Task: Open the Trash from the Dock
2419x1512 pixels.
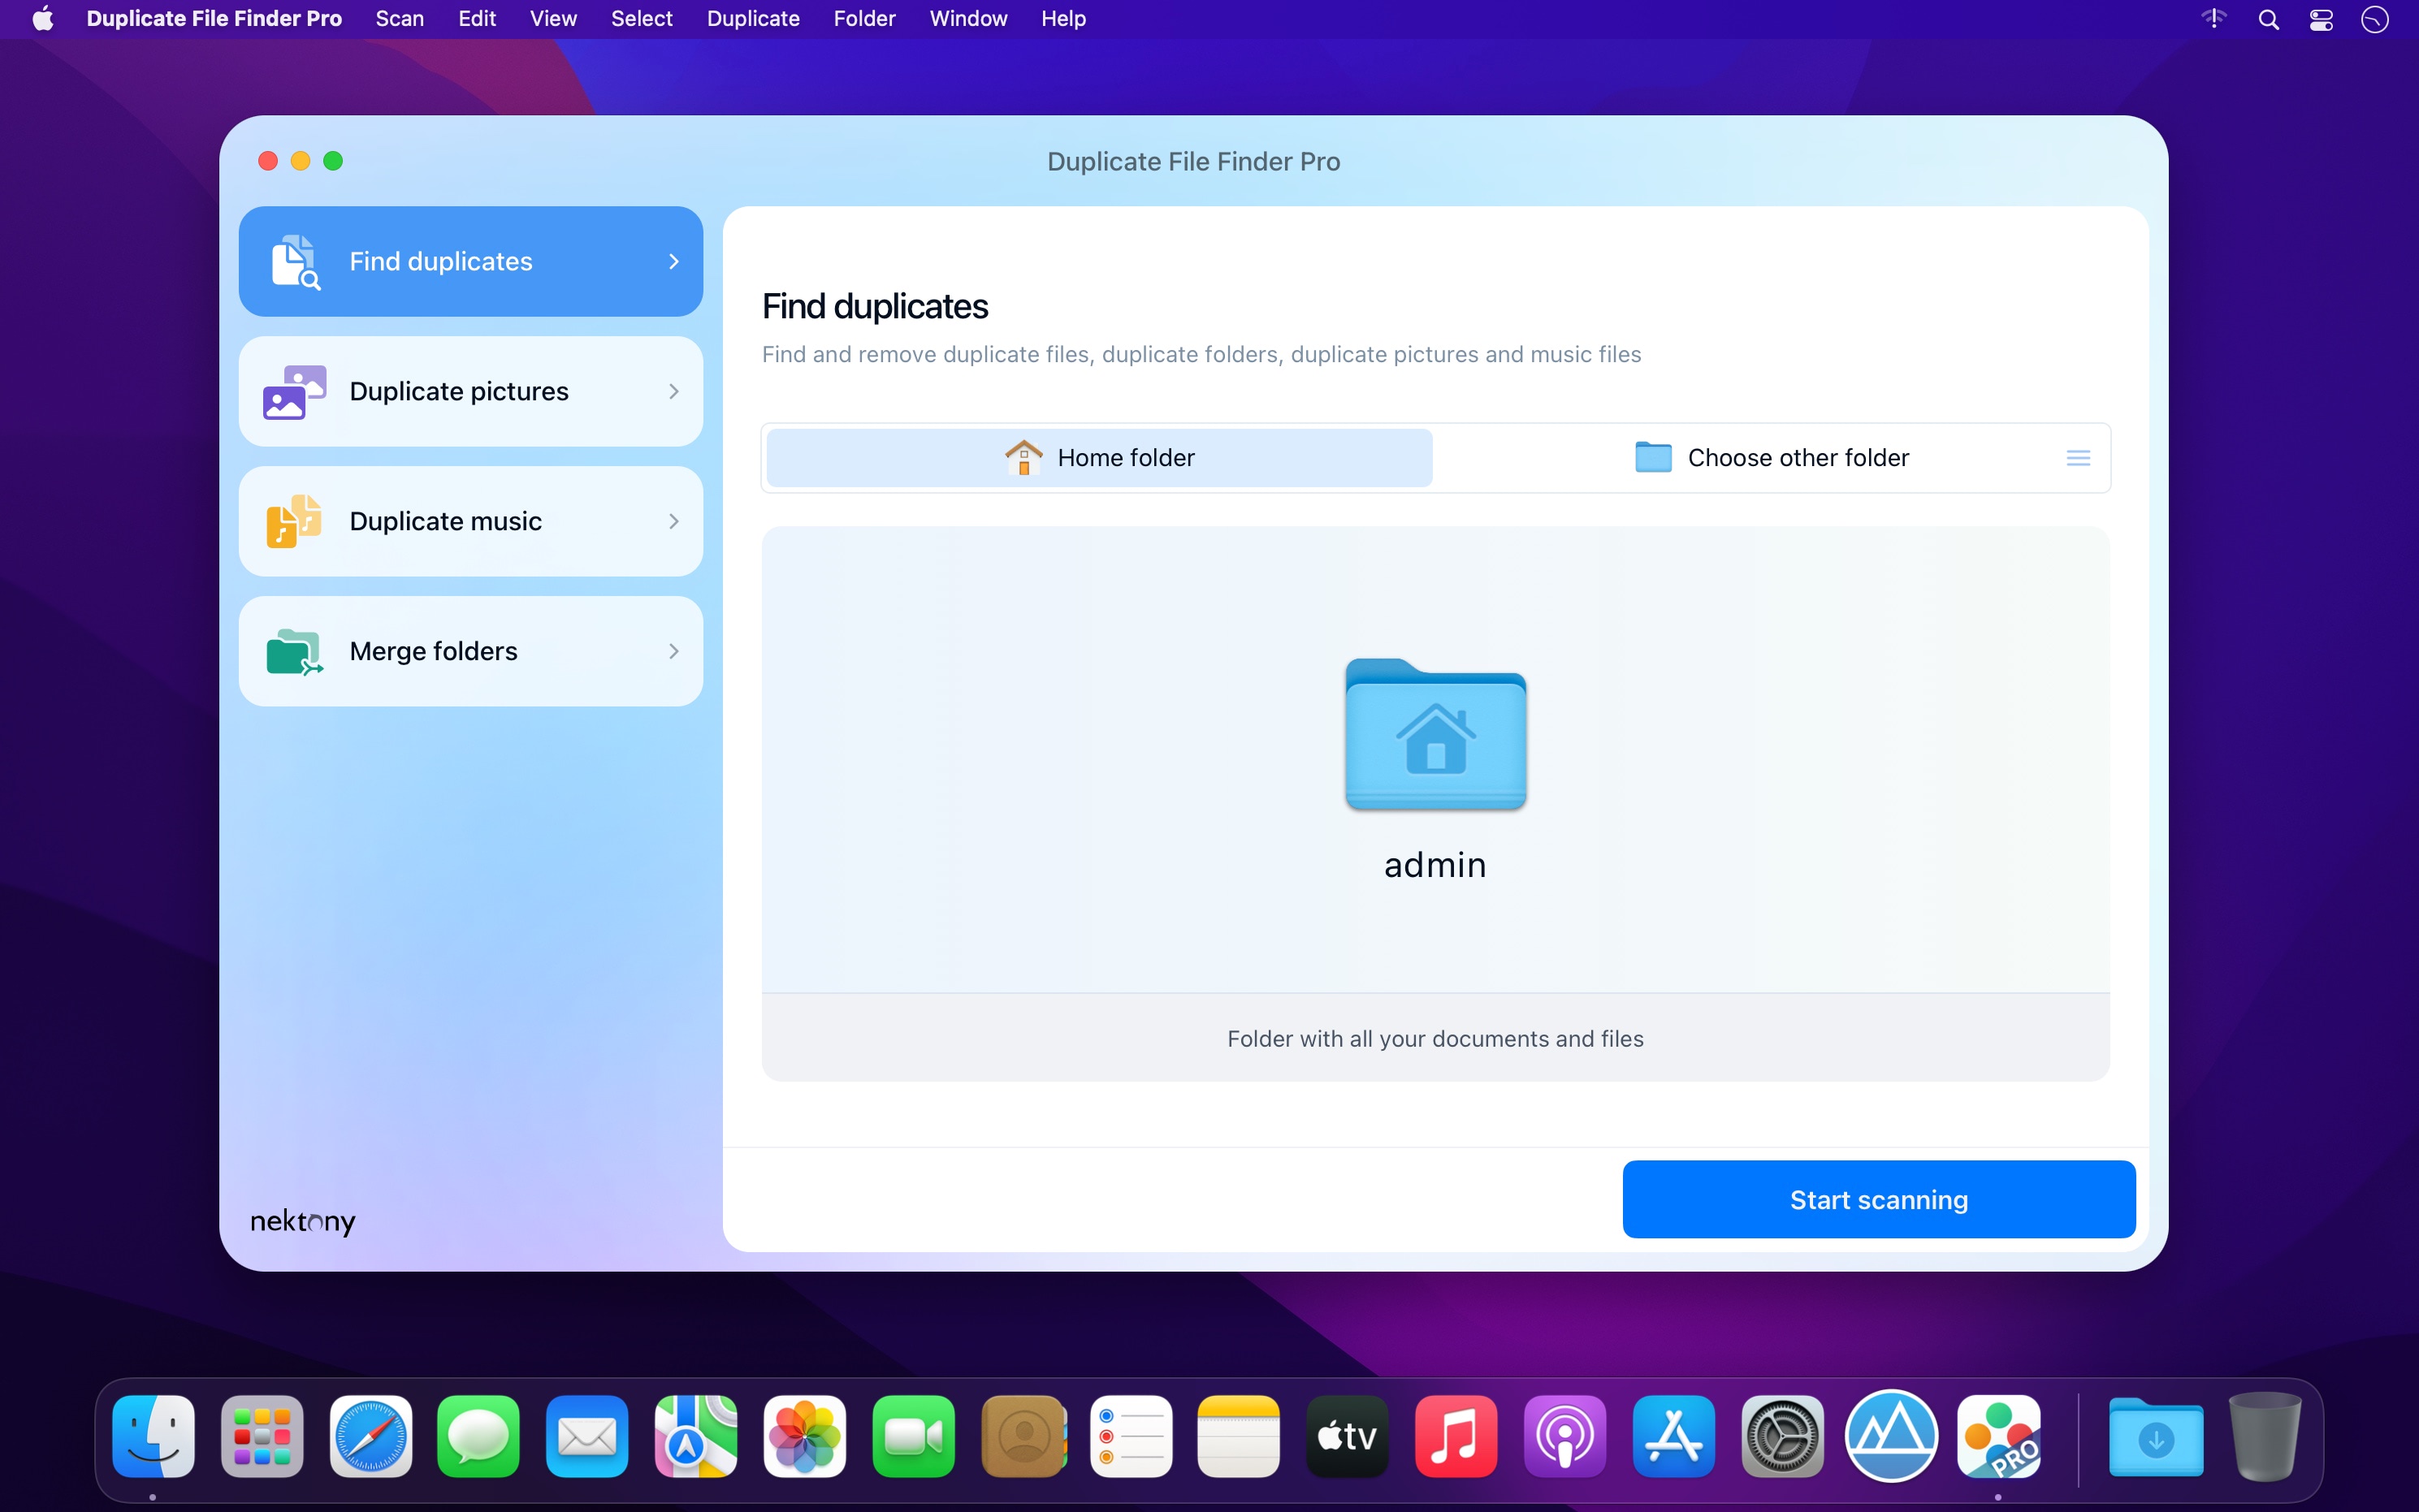Action: pos(2265,1436)
